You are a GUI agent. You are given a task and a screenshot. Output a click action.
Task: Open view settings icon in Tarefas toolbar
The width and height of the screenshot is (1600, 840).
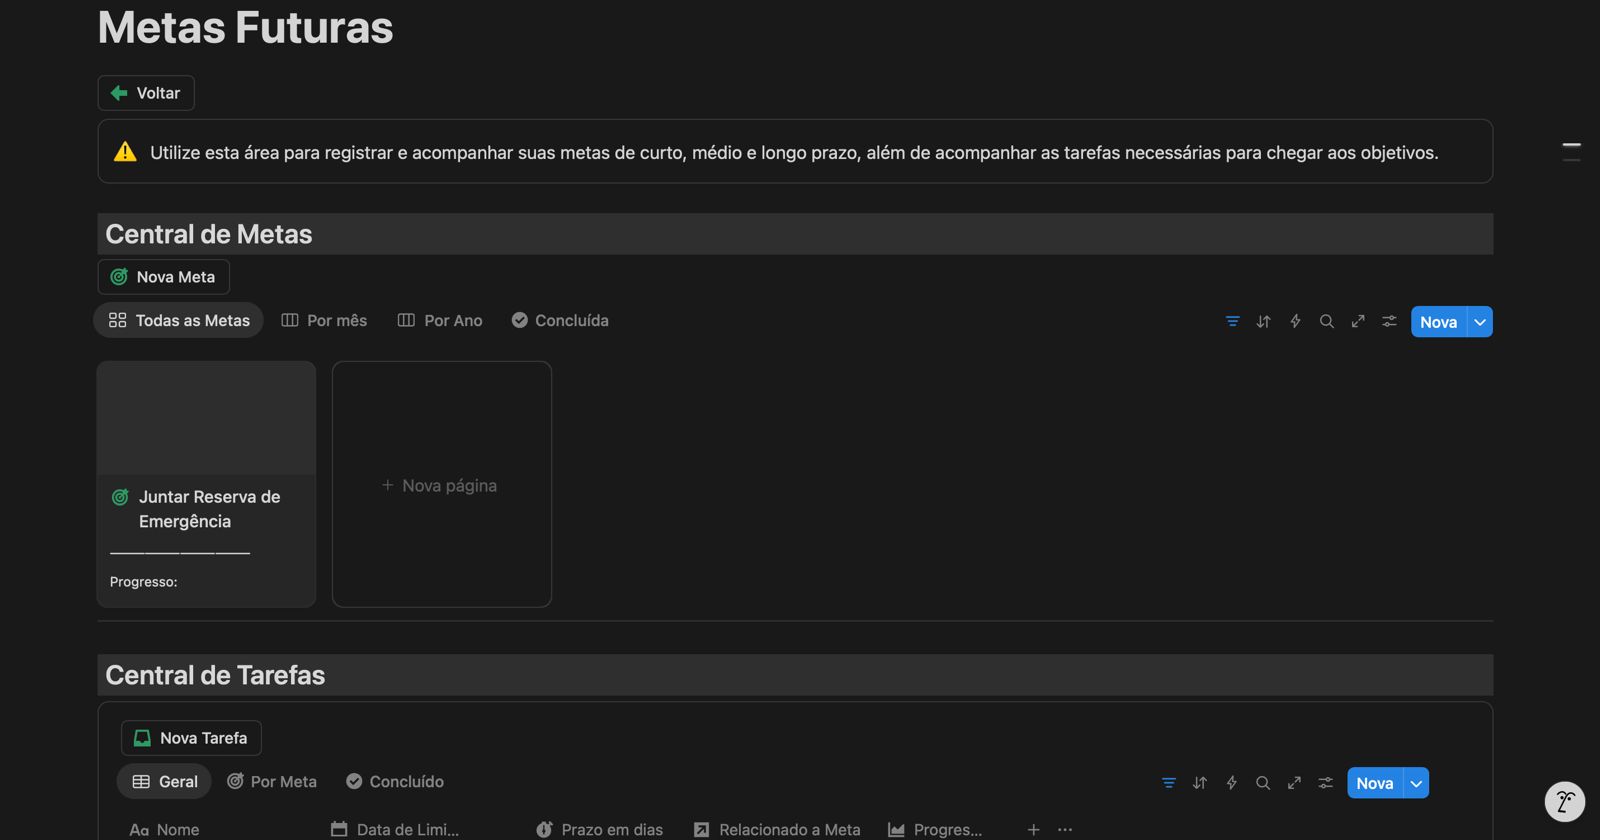[x=1326, y=783]
